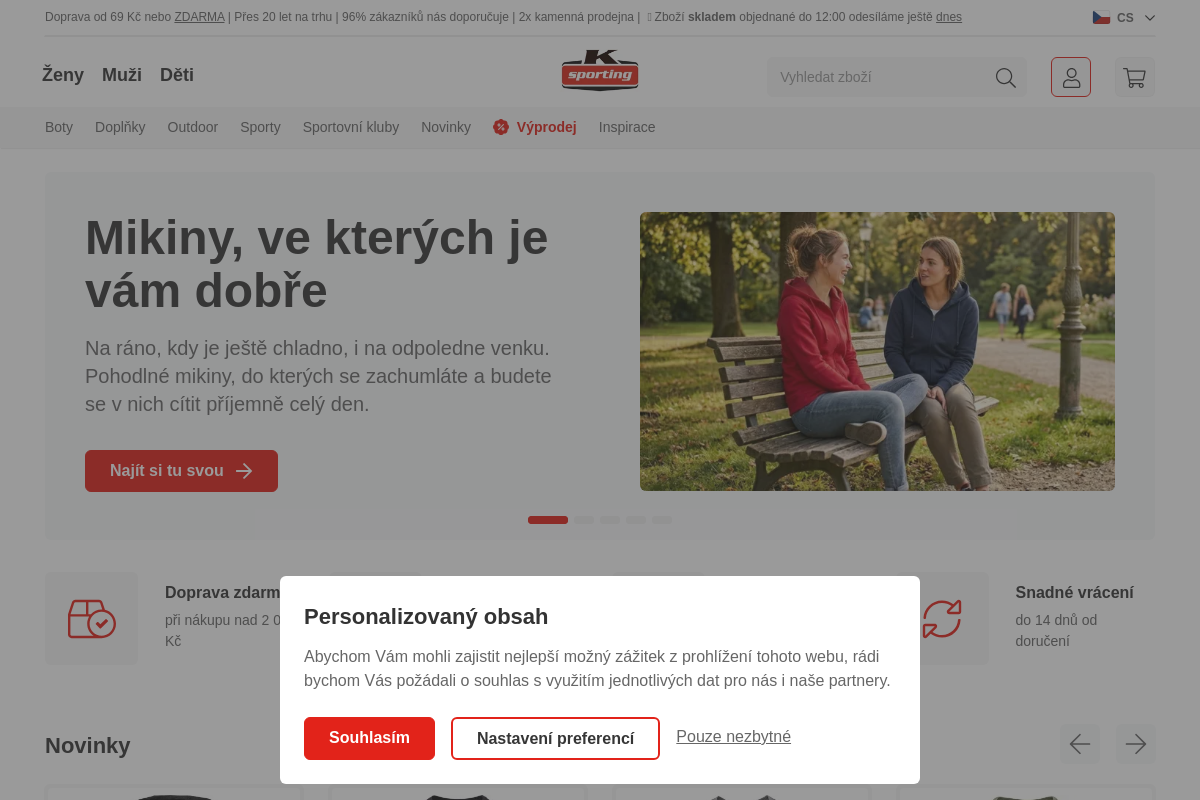
Task: Go to previous Novinky products arrow
Action: (1080, 744)
